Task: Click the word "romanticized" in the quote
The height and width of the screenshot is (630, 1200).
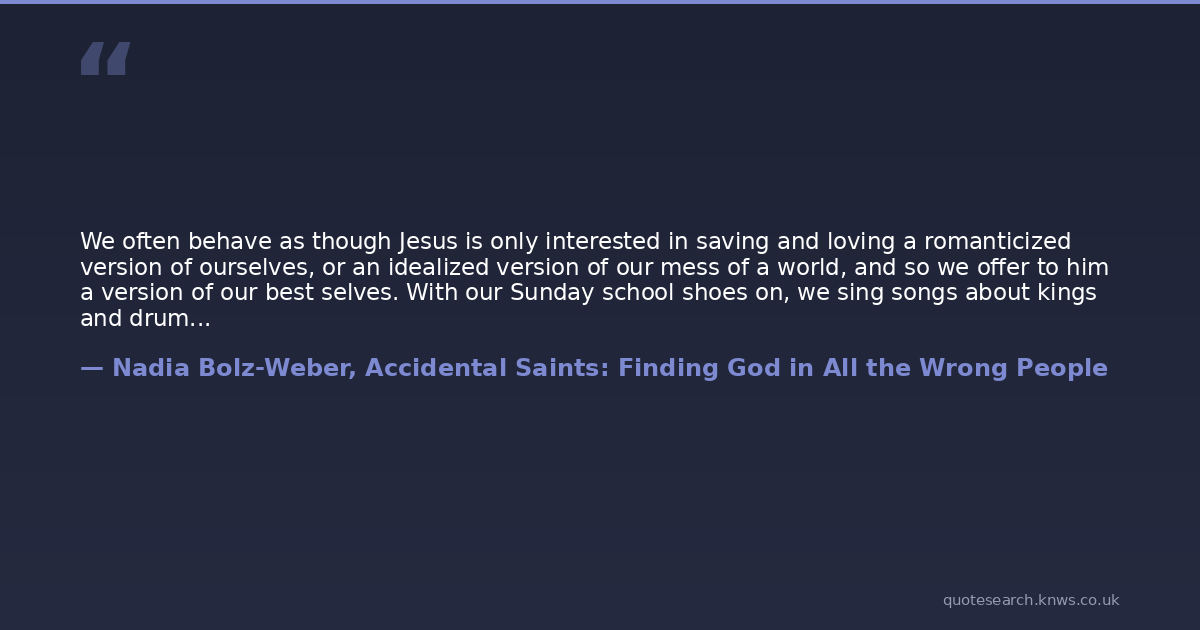Action: [997, 242]
